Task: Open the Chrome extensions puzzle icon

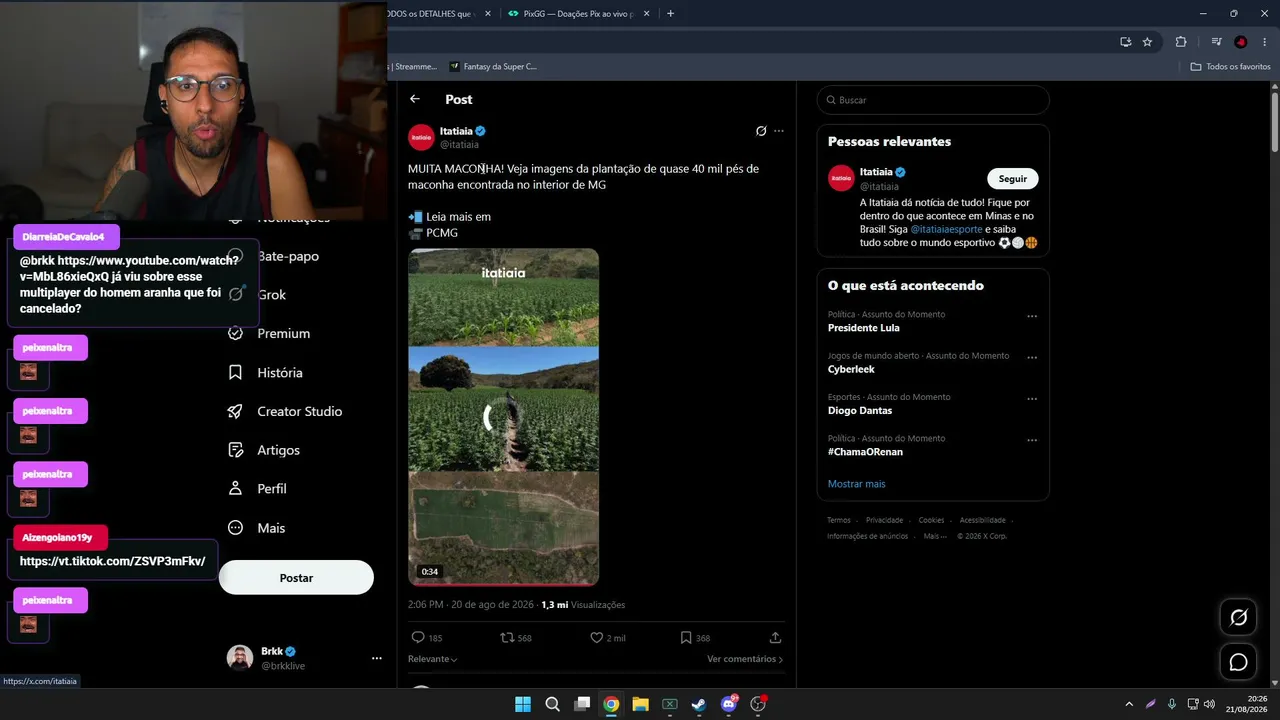Action: click(x=1181, y=42)
